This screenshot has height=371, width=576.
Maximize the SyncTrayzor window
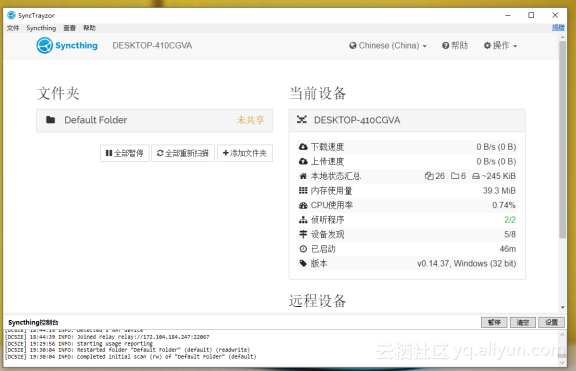531,15
